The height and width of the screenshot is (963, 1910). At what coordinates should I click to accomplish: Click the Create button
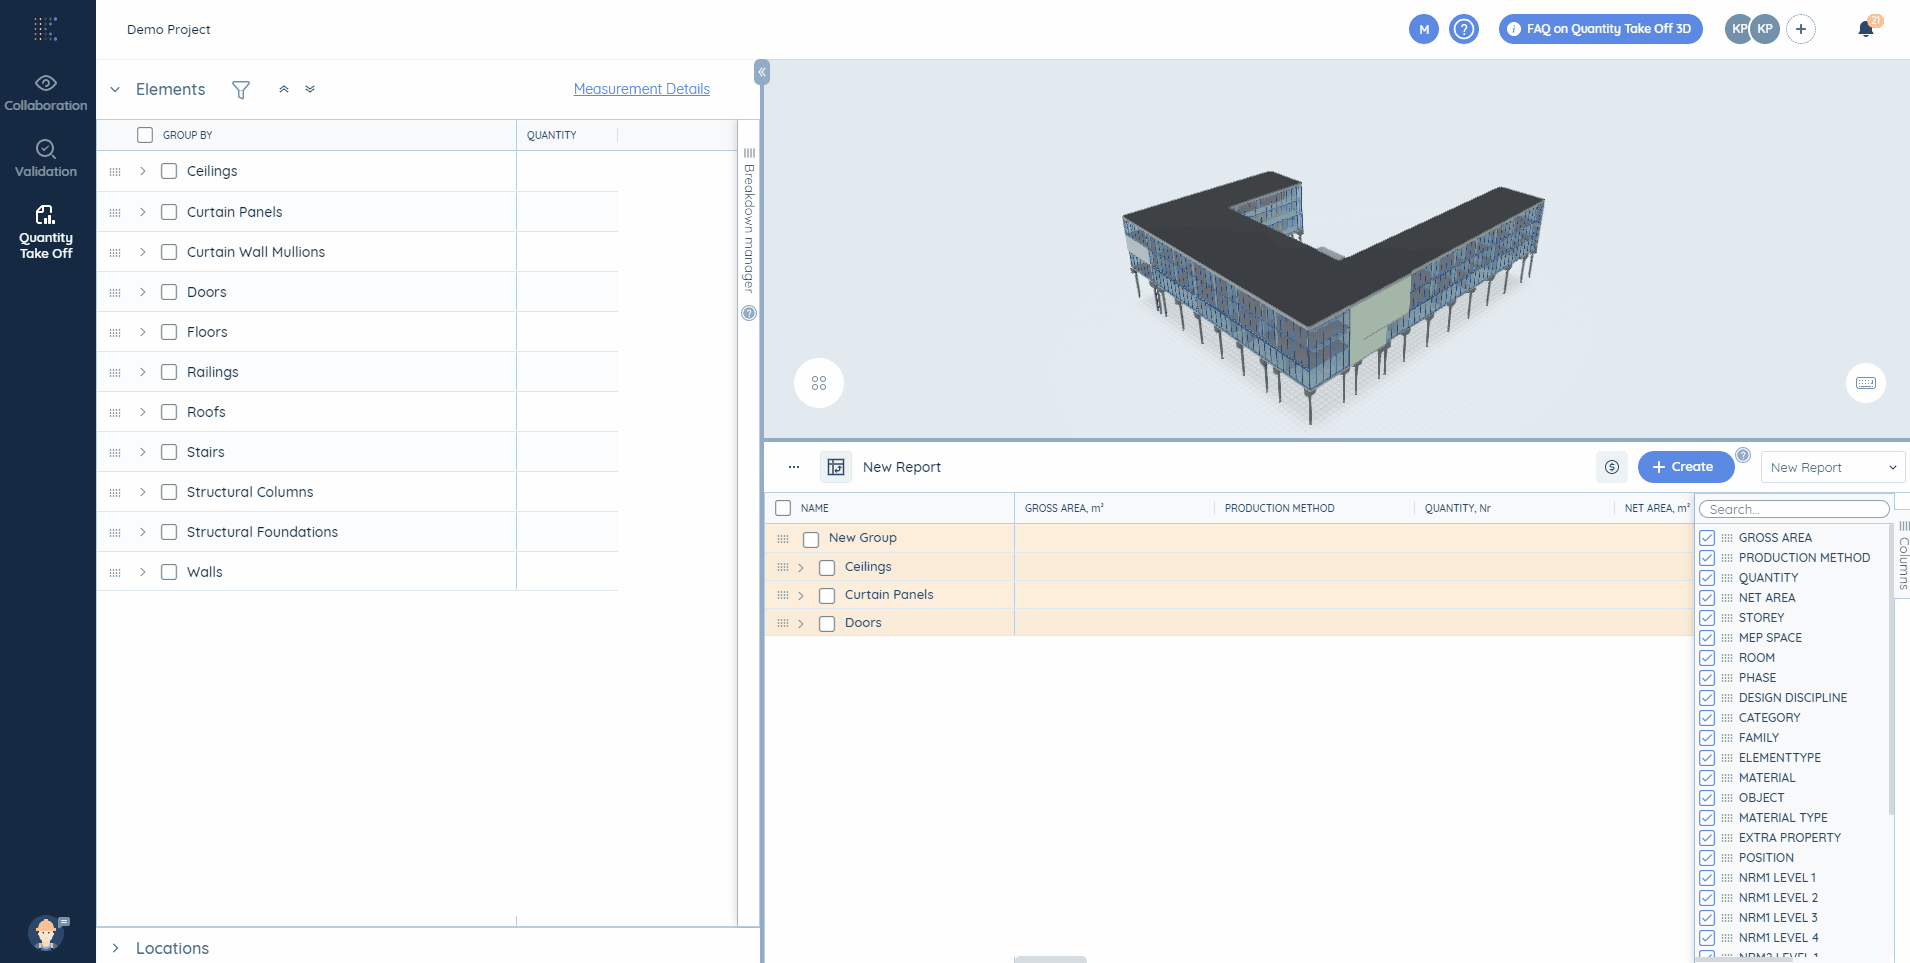pos(1686,467)
